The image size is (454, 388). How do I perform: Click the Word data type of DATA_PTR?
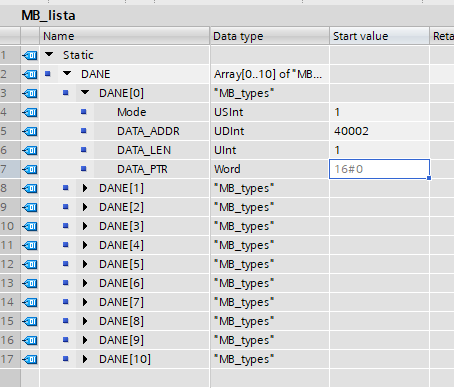[270, 169]
